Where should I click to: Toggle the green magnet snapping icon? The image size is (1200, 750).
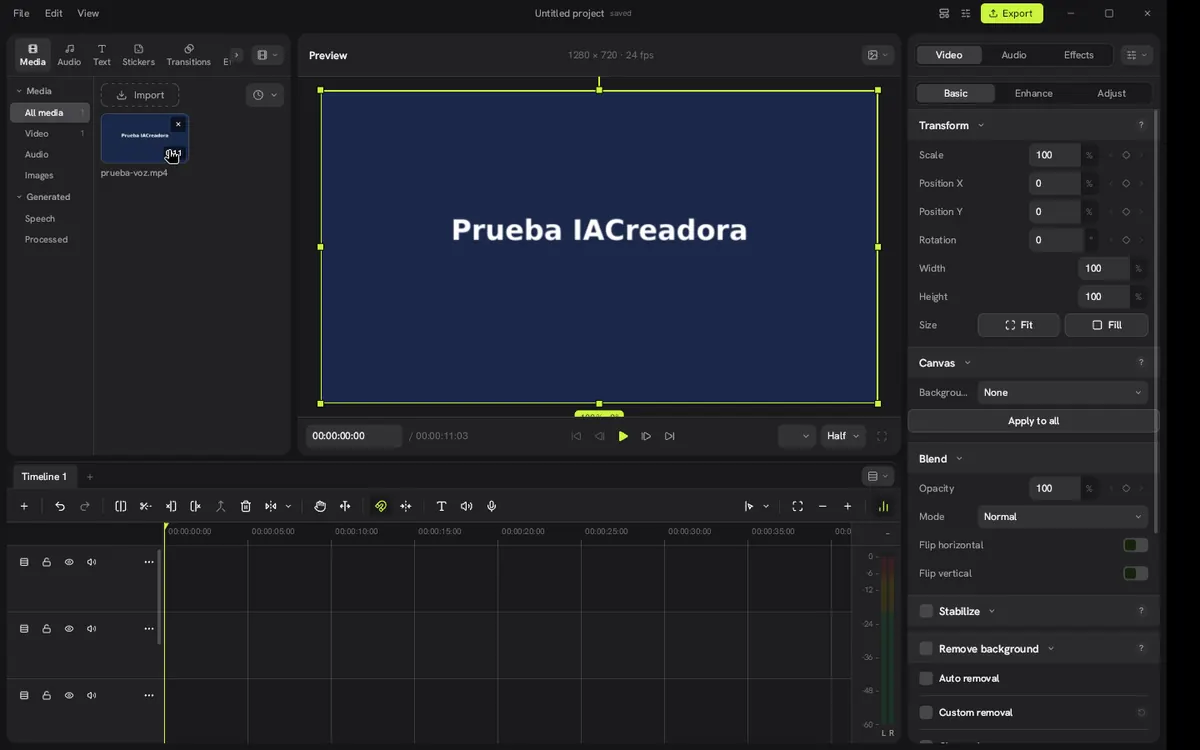[381, 506]
